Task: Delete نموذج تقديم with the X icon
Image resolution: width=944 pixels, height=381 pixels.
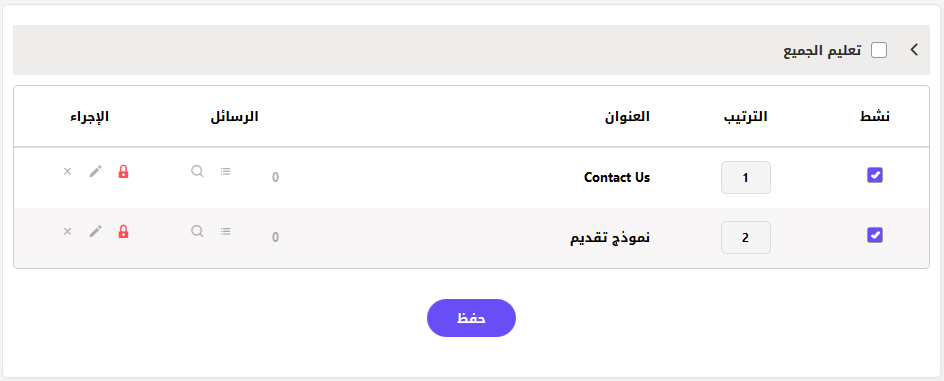Action: (x=67, y=231)
